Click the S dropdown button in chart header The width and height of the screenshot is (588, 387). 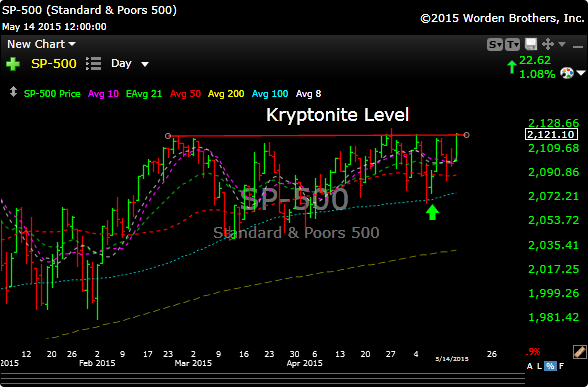[x=495, y=45]
